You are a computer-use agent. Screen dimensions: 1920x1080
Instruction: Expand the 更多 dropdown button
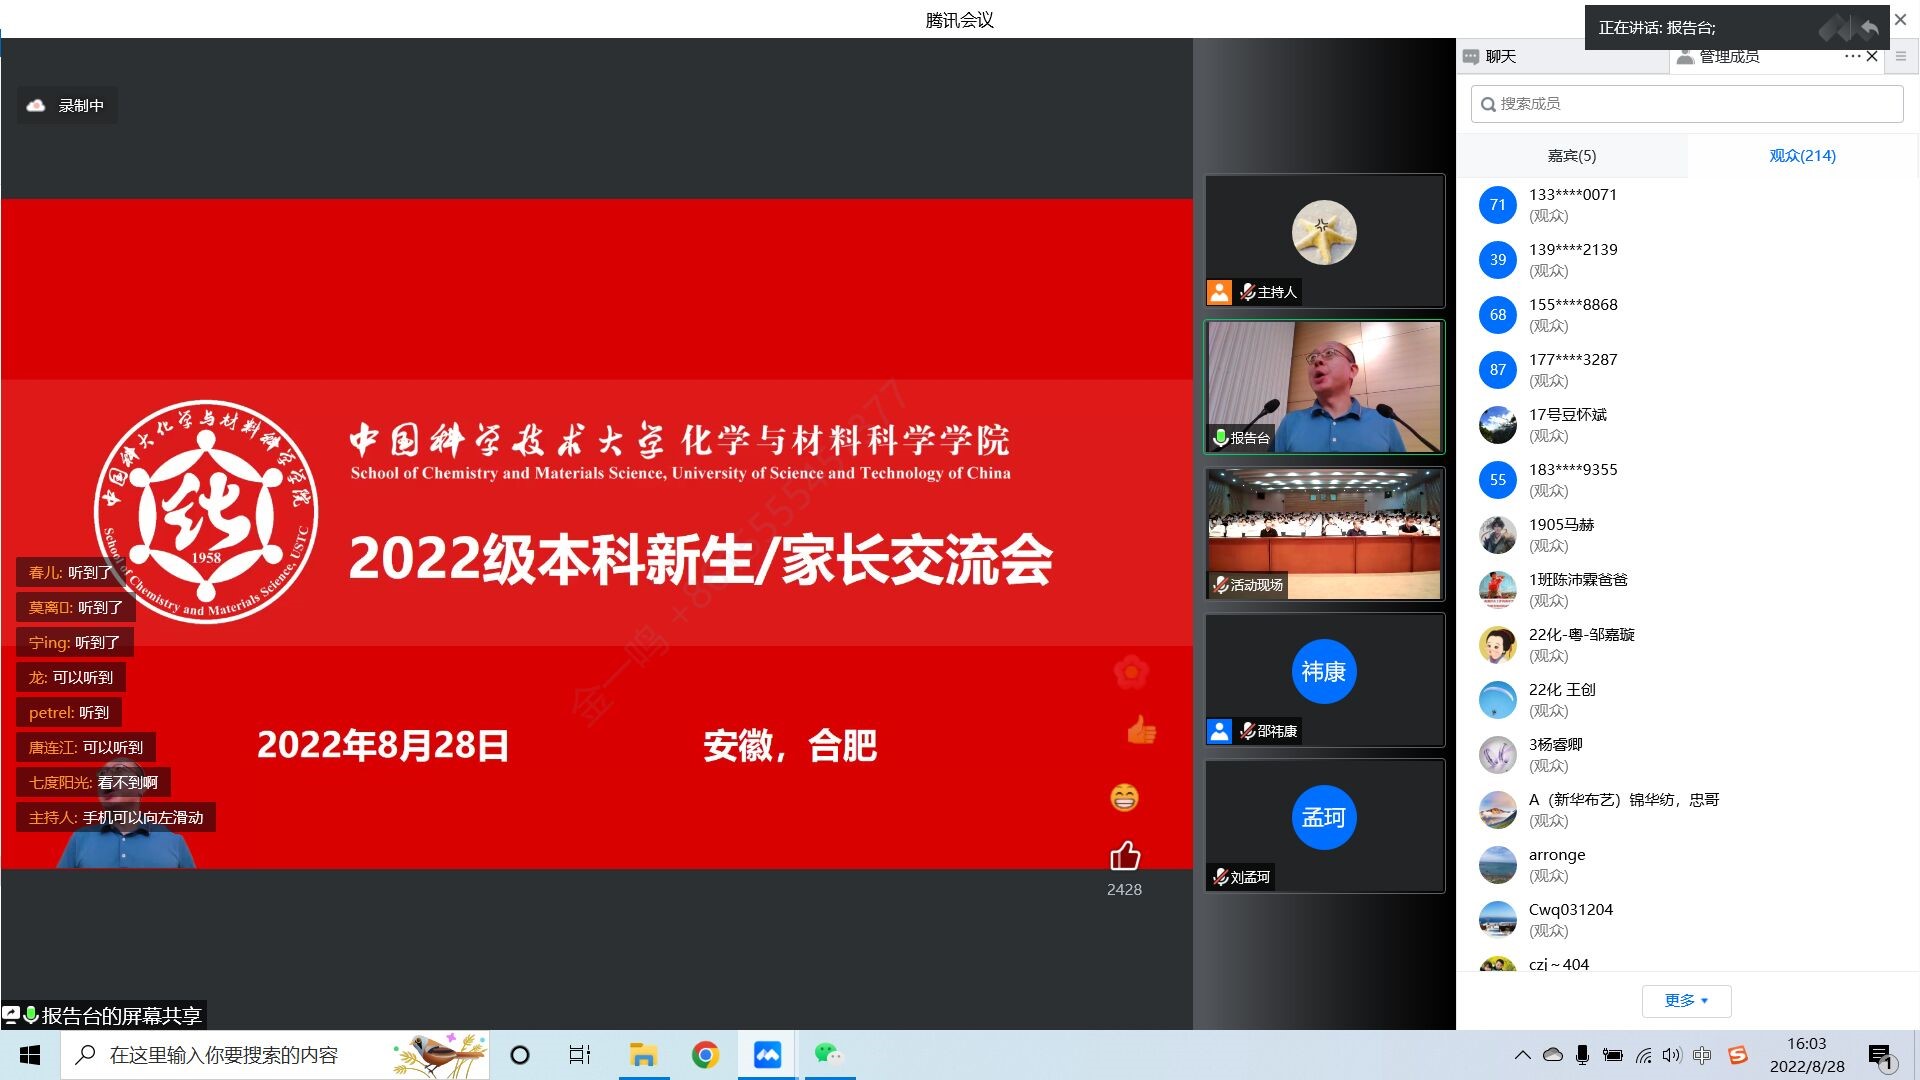[x=1686, y=1000]
